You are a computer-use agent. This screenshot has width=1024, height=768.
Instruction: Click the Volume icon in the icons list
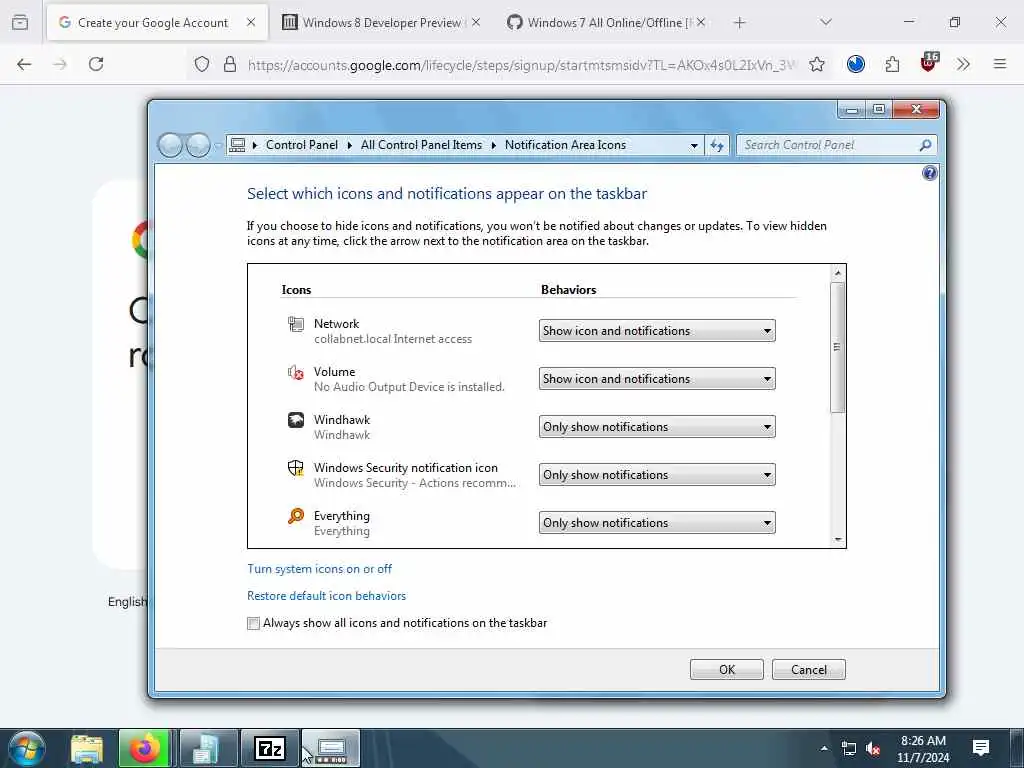296,372
